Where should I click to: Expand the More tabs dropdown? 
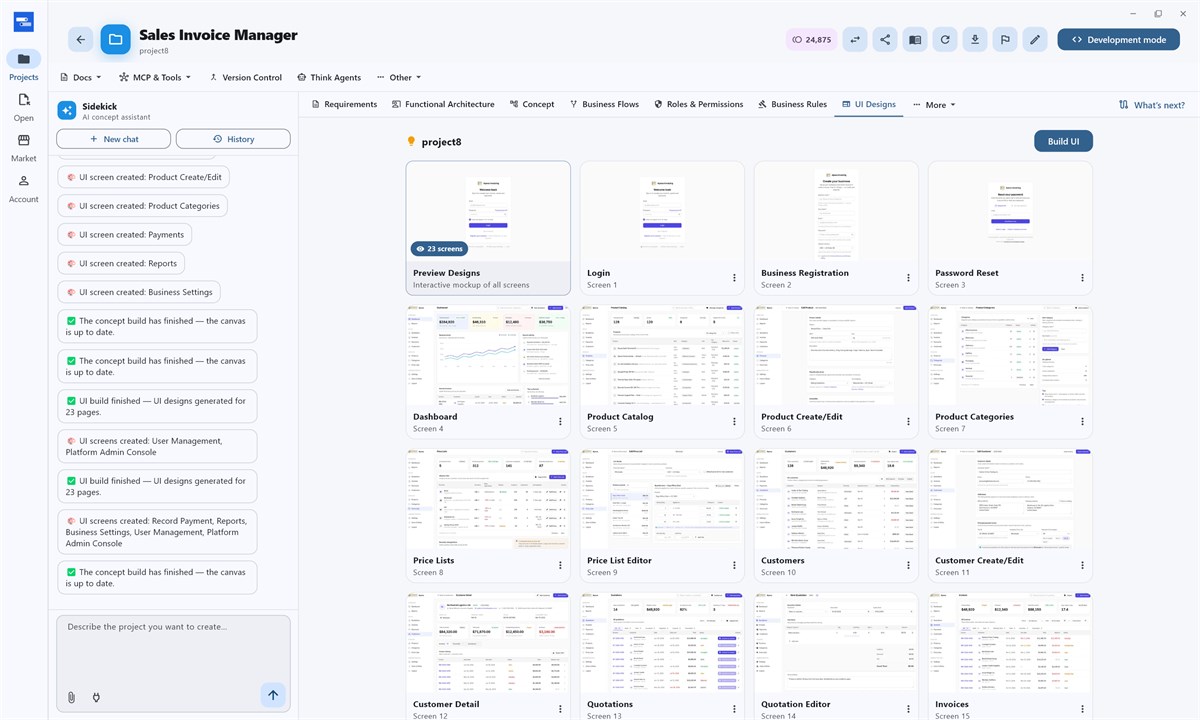[934, 104]
